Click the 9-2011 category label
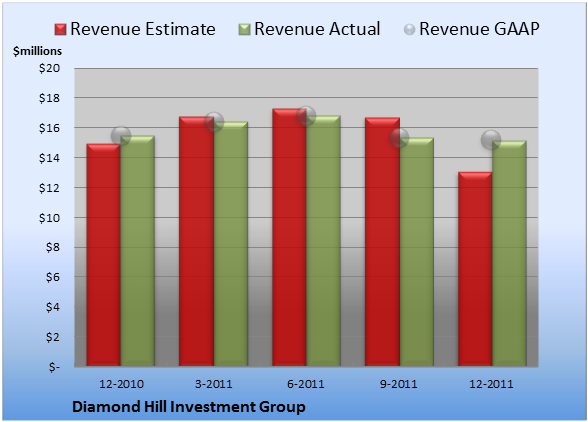This screenshot has height=422, width=588. (x=398, y=384)
